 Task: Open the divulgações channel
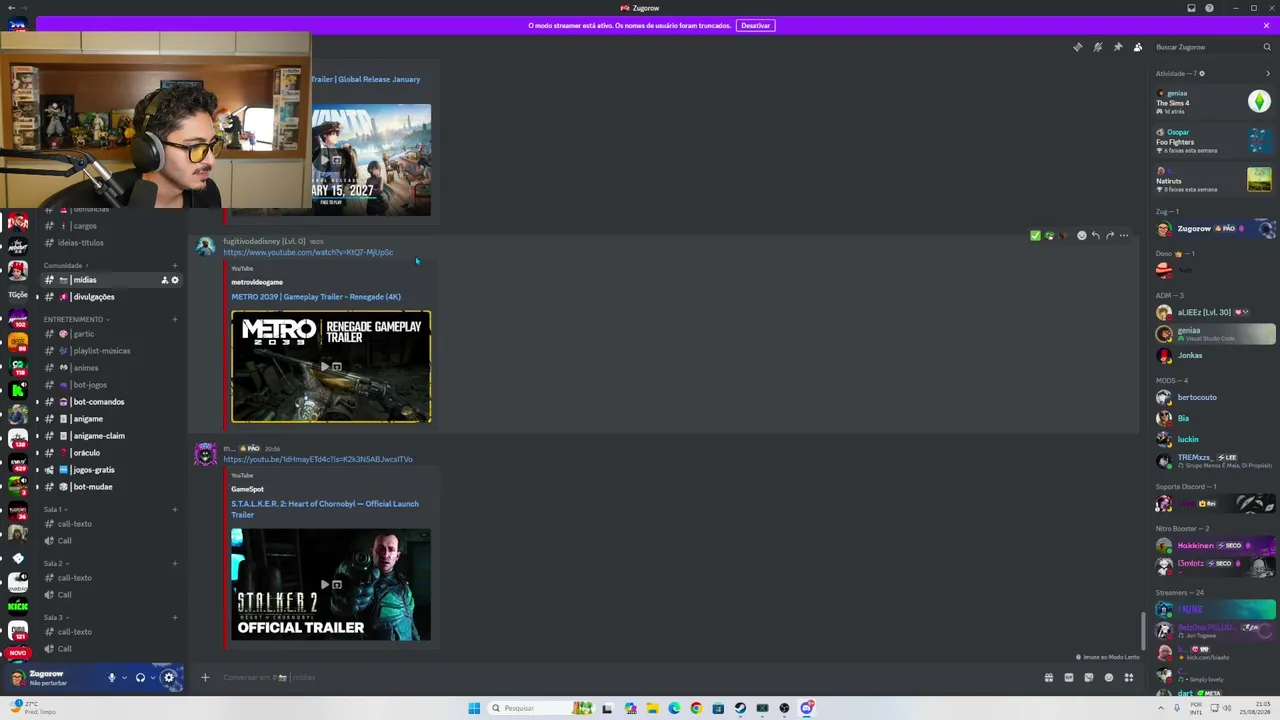[112, 297]
